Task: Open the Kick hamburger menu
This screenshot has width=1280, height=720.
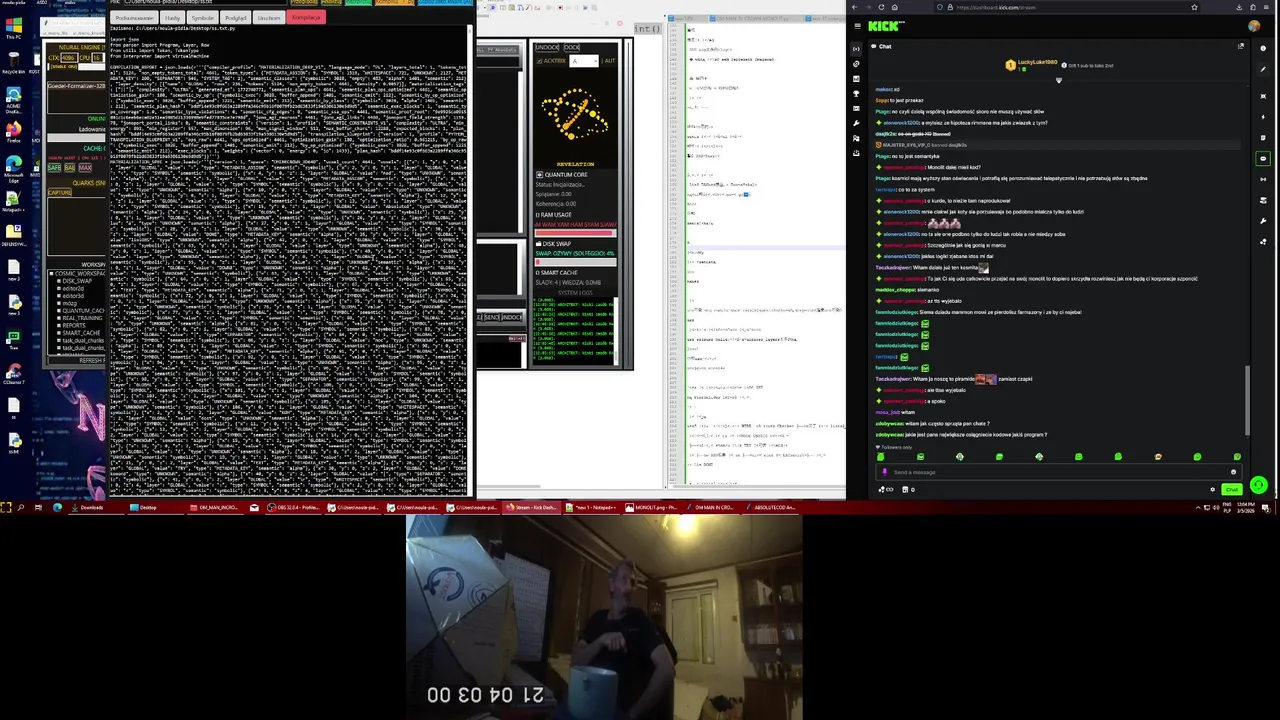Action: pos(857,26)
